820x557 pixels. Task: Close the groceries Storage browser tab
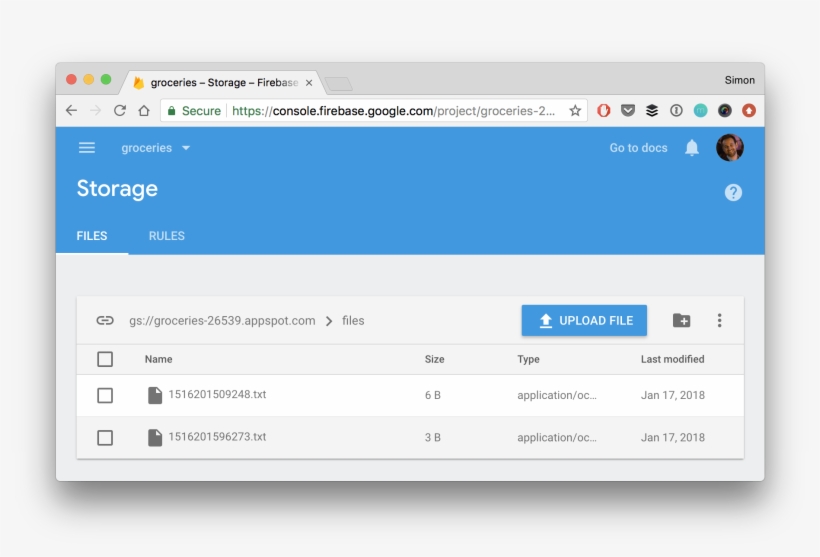pos(309,83)
